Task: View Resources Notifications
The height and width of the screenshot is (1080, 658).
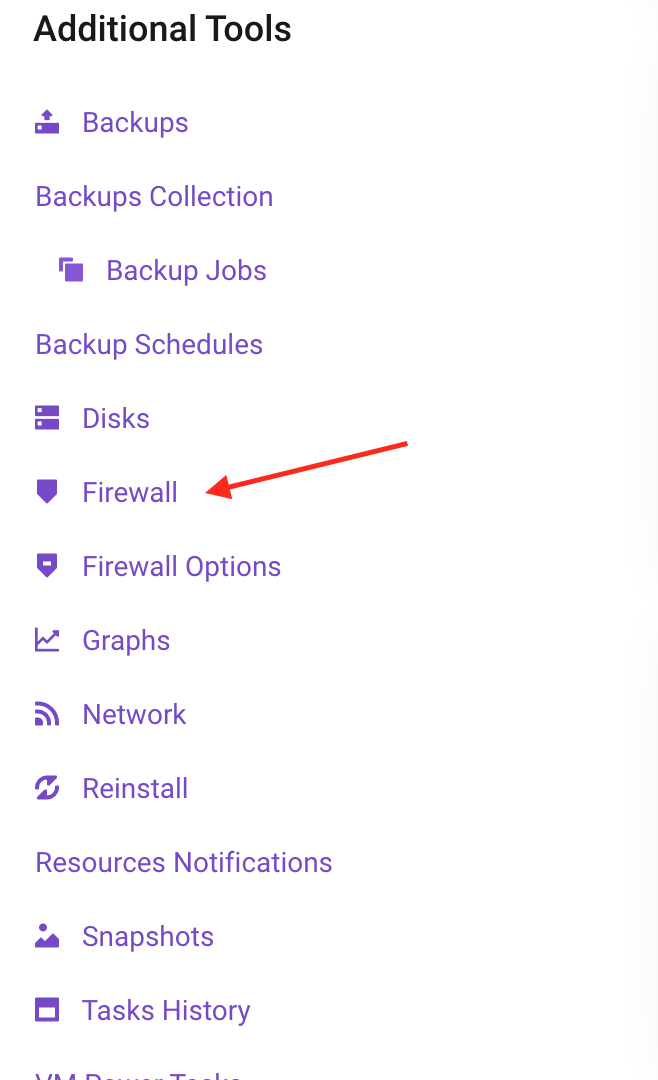Action: pyautogui.click(x=184, y=862)
